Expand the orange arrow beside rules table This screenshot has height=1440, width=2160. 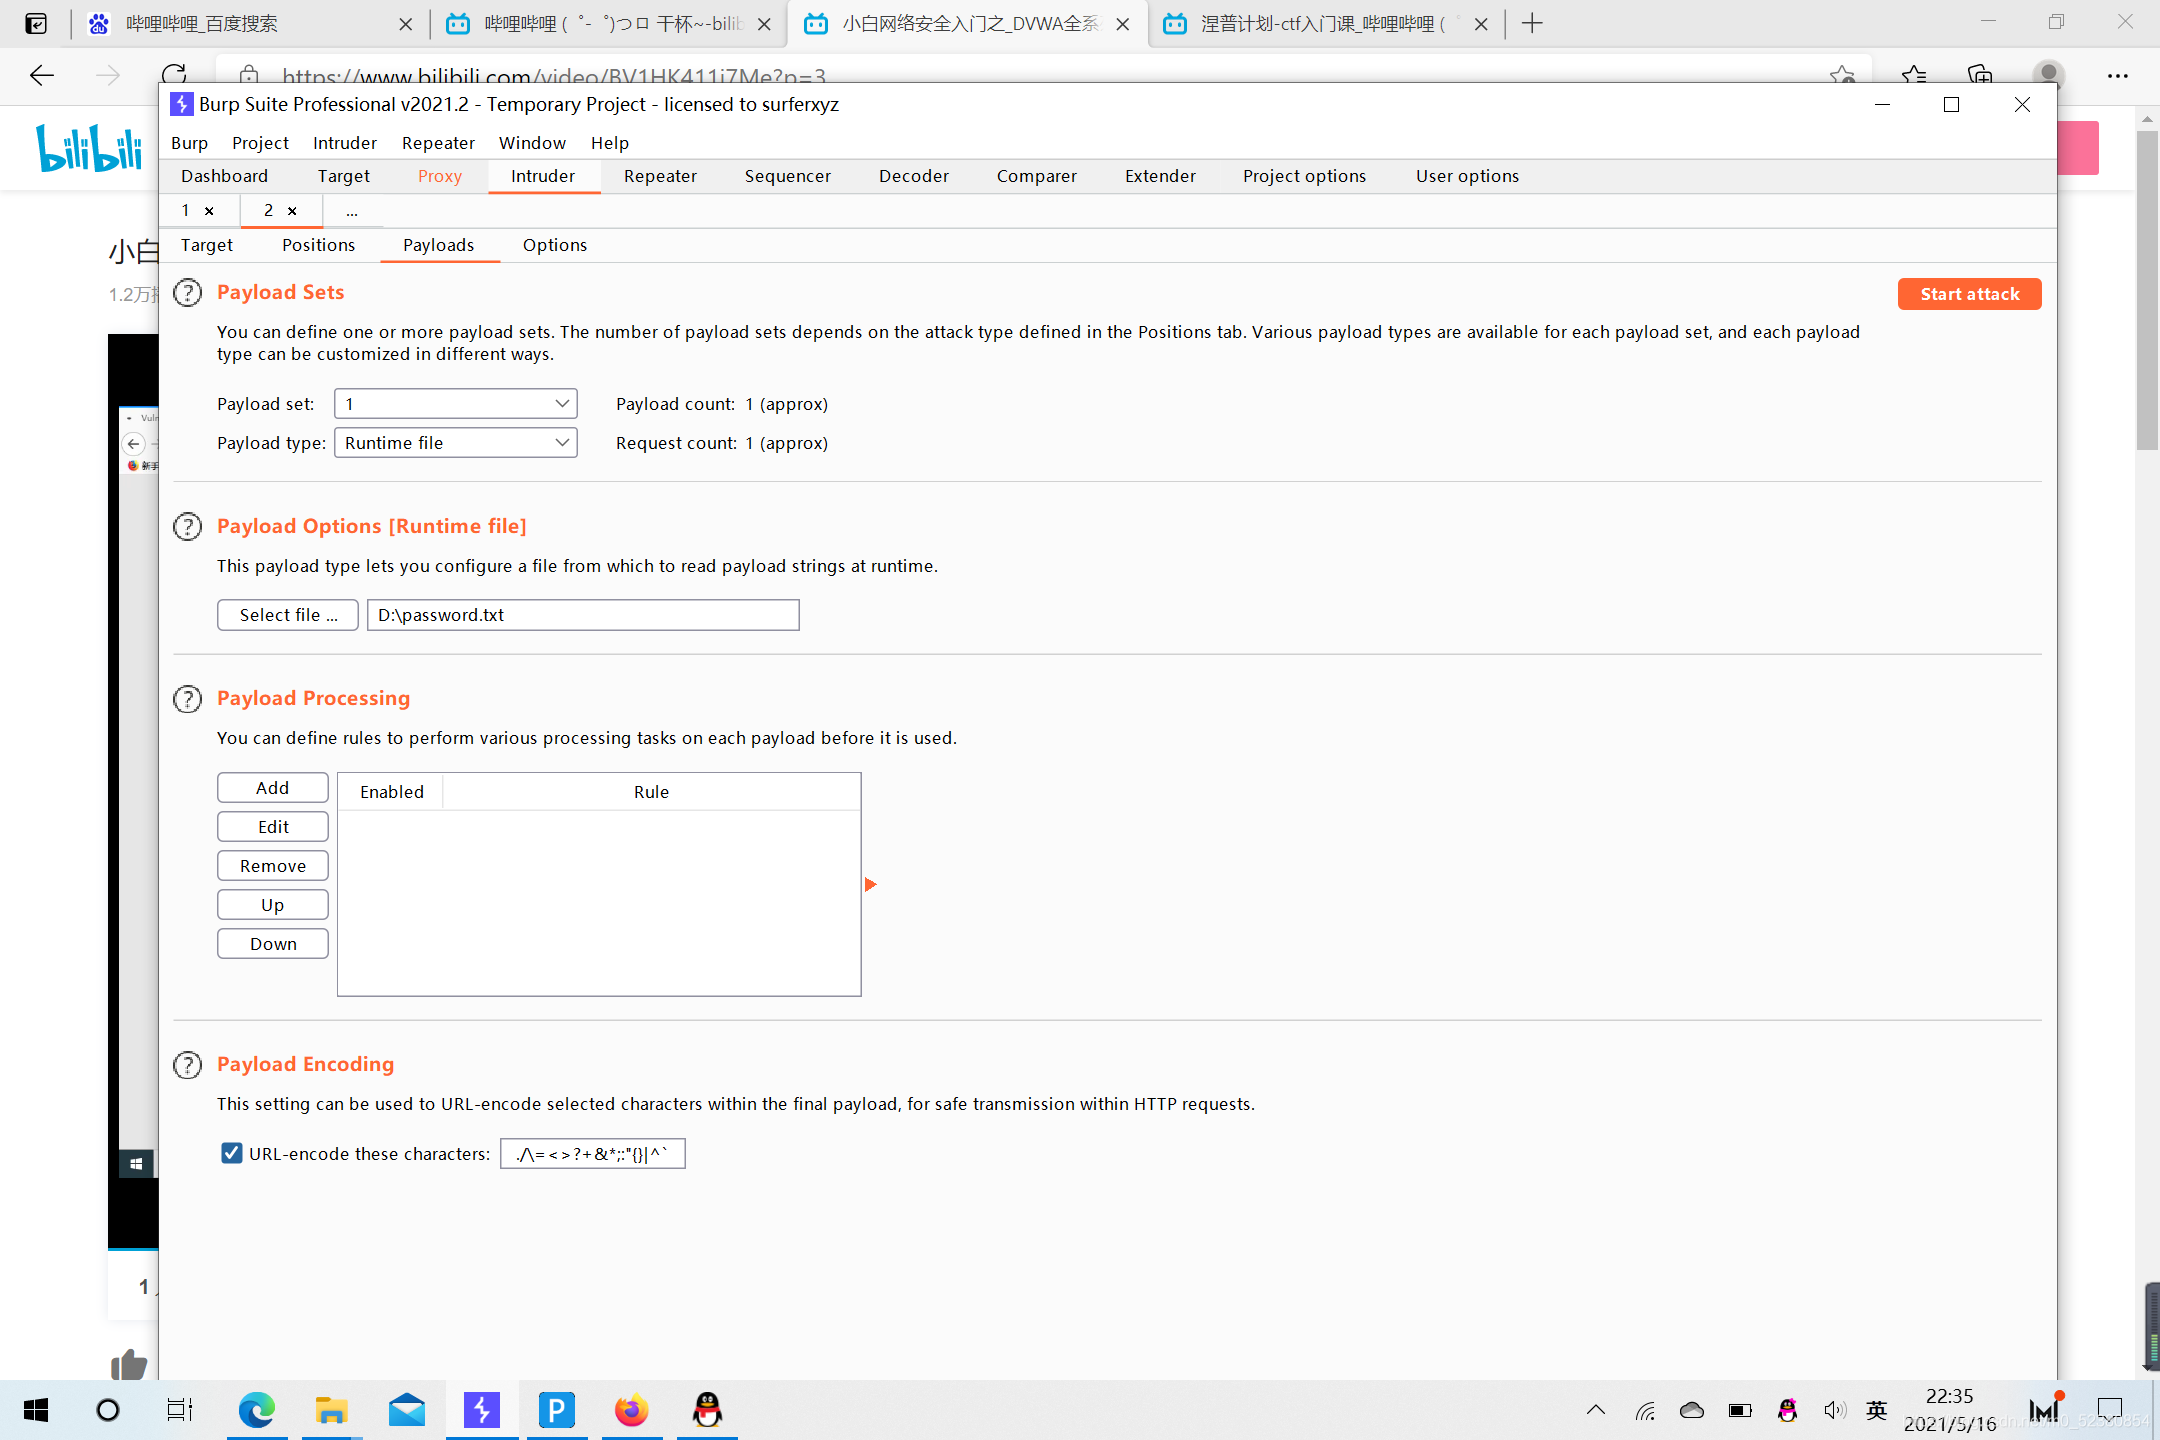tap(870, 885)
